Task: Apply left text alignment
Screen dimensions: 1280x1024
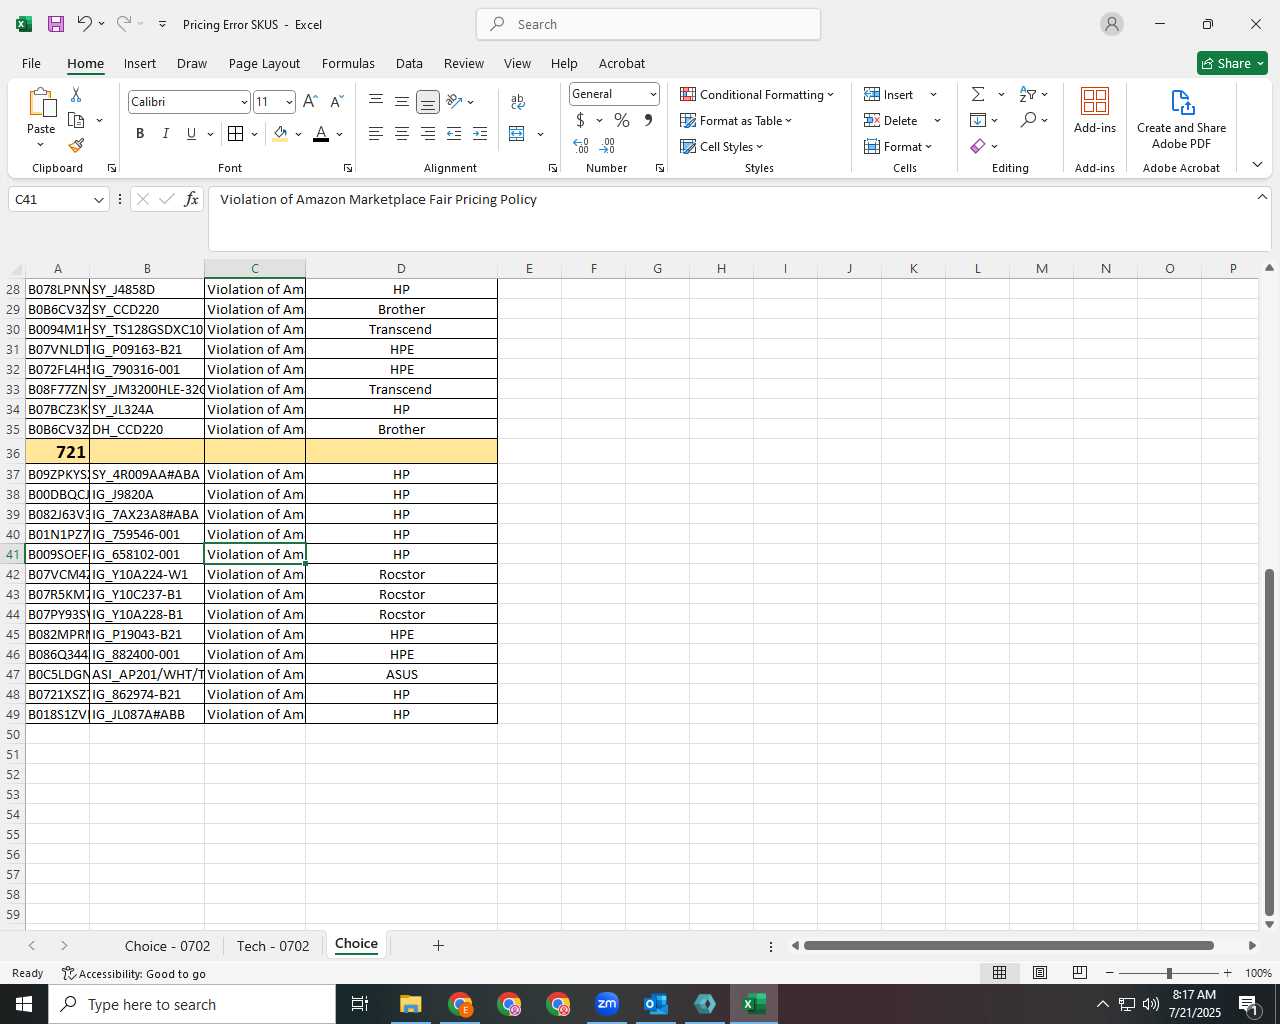Action: click(376, 134)
